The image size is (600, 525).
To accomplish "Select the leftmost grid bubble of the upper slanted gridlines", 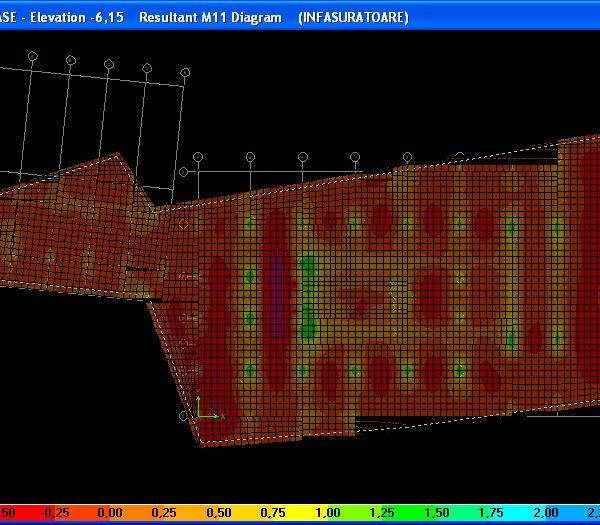I will point(32,57).
